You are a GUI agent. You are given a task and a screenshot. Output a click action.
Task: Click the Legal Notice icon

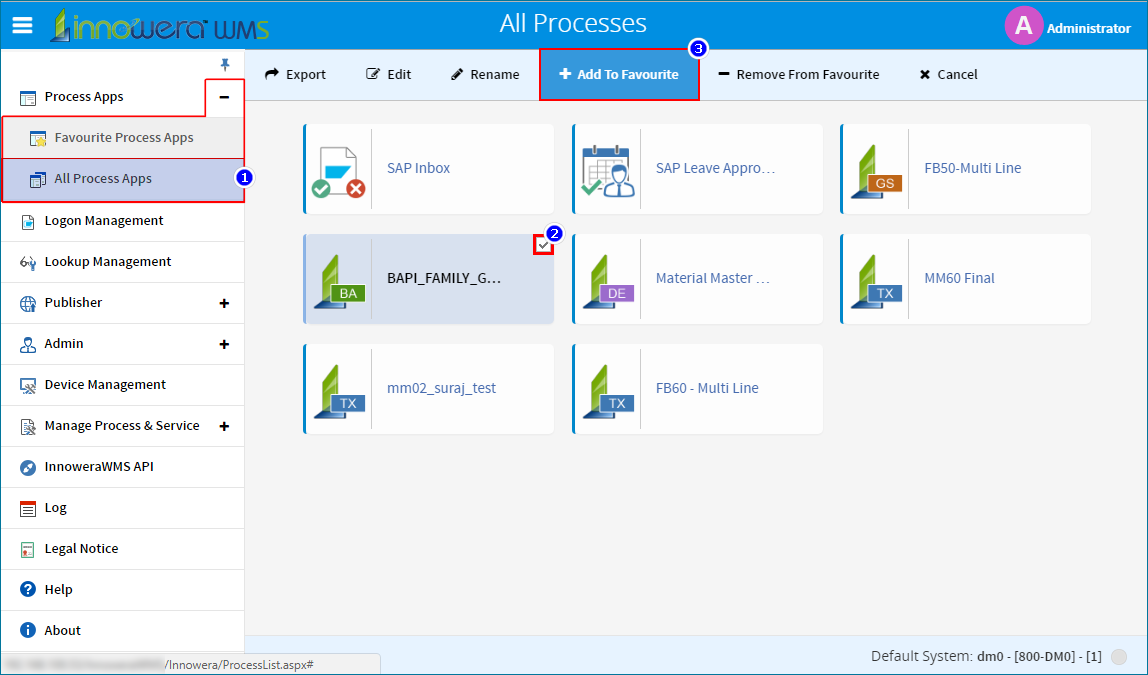point(28,550)
